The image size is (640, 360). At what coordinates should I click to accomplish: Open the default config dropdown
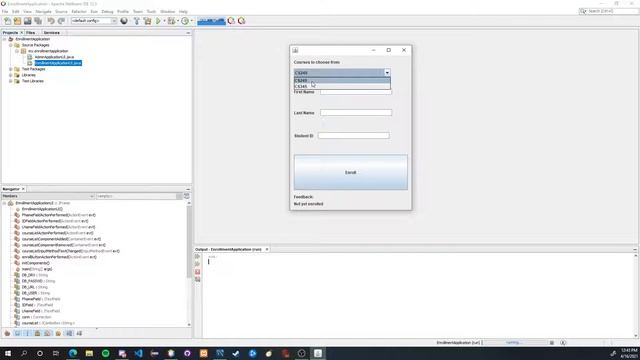pos(94,21)
